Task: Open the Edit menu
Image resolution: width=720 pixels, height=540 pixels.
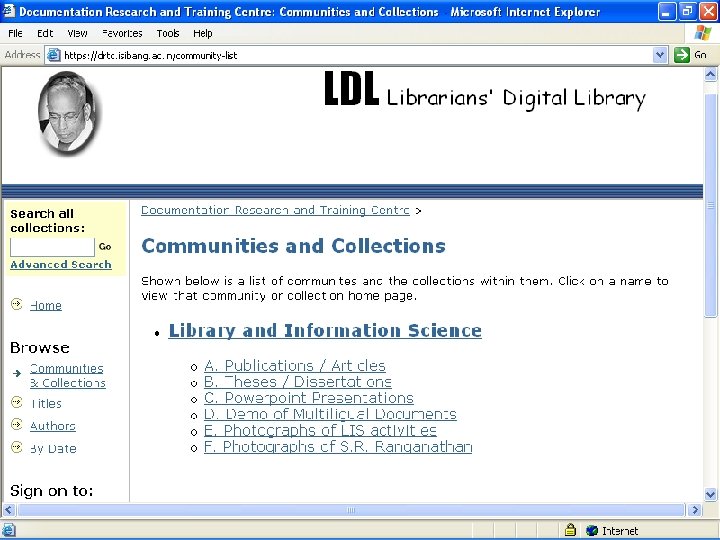Action: click(x=45, y=33)
